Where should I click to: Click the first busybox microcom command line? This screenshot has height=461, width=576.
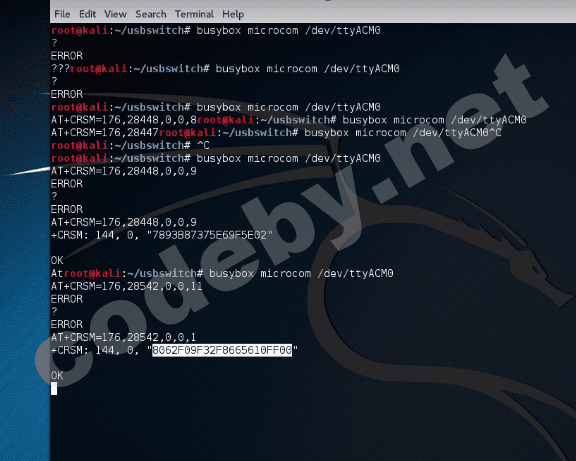[216, 30]
